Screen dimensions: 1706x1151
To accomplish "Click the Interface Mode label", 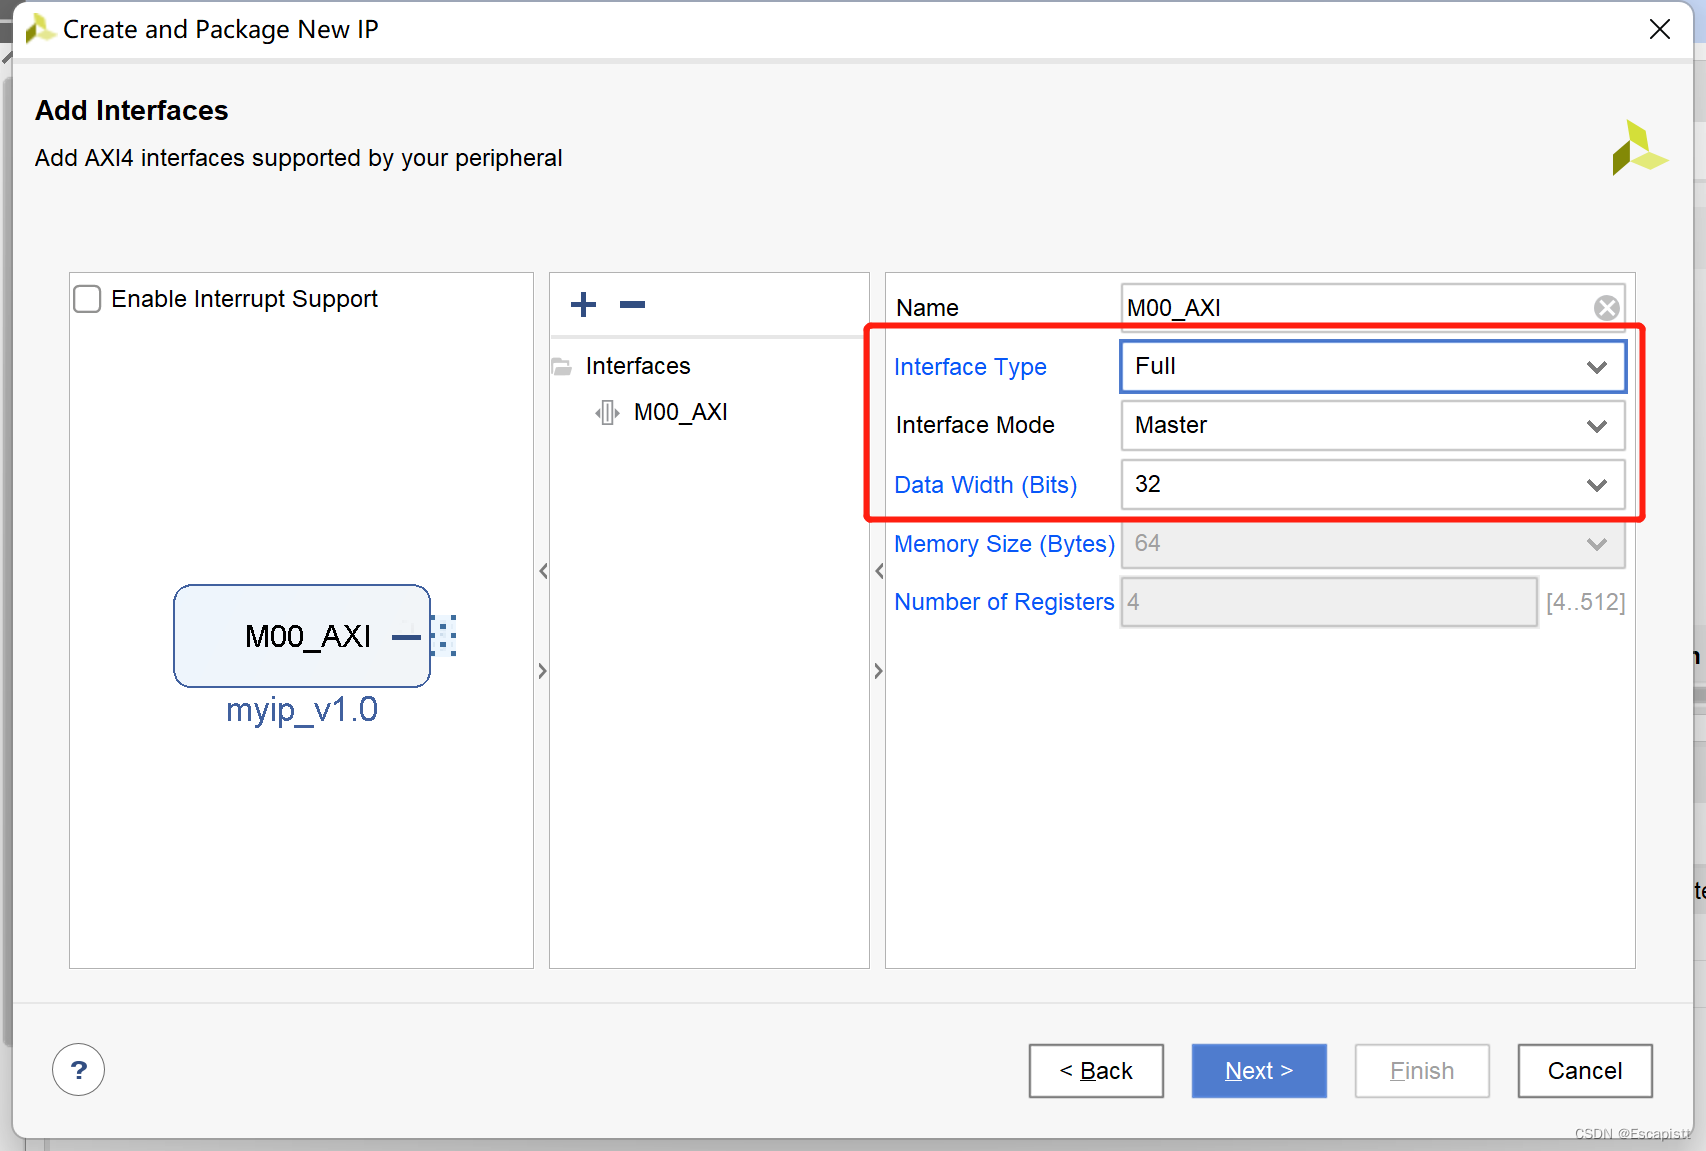I will 975,425.
